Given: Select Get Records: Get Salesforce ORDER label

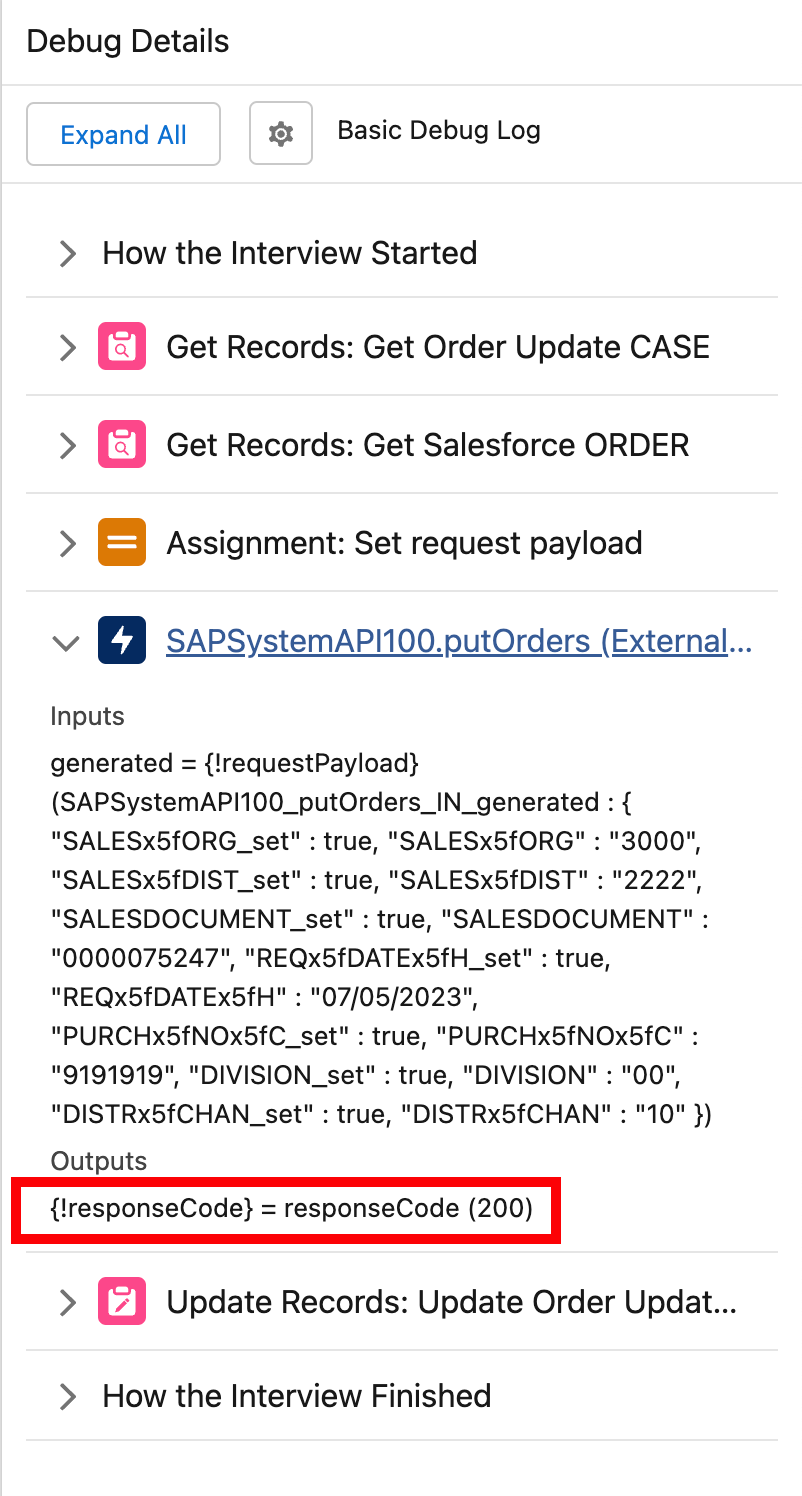Looking at the screenshot, I should tap(428, 445).
